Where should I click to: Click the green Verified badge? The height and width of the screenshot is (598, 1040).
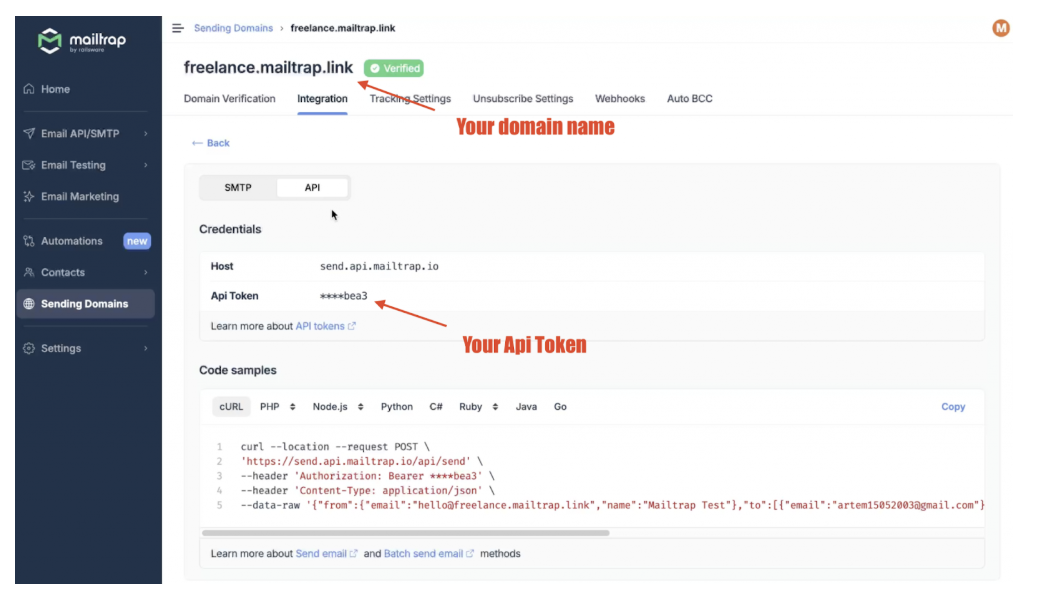point(393,68)
